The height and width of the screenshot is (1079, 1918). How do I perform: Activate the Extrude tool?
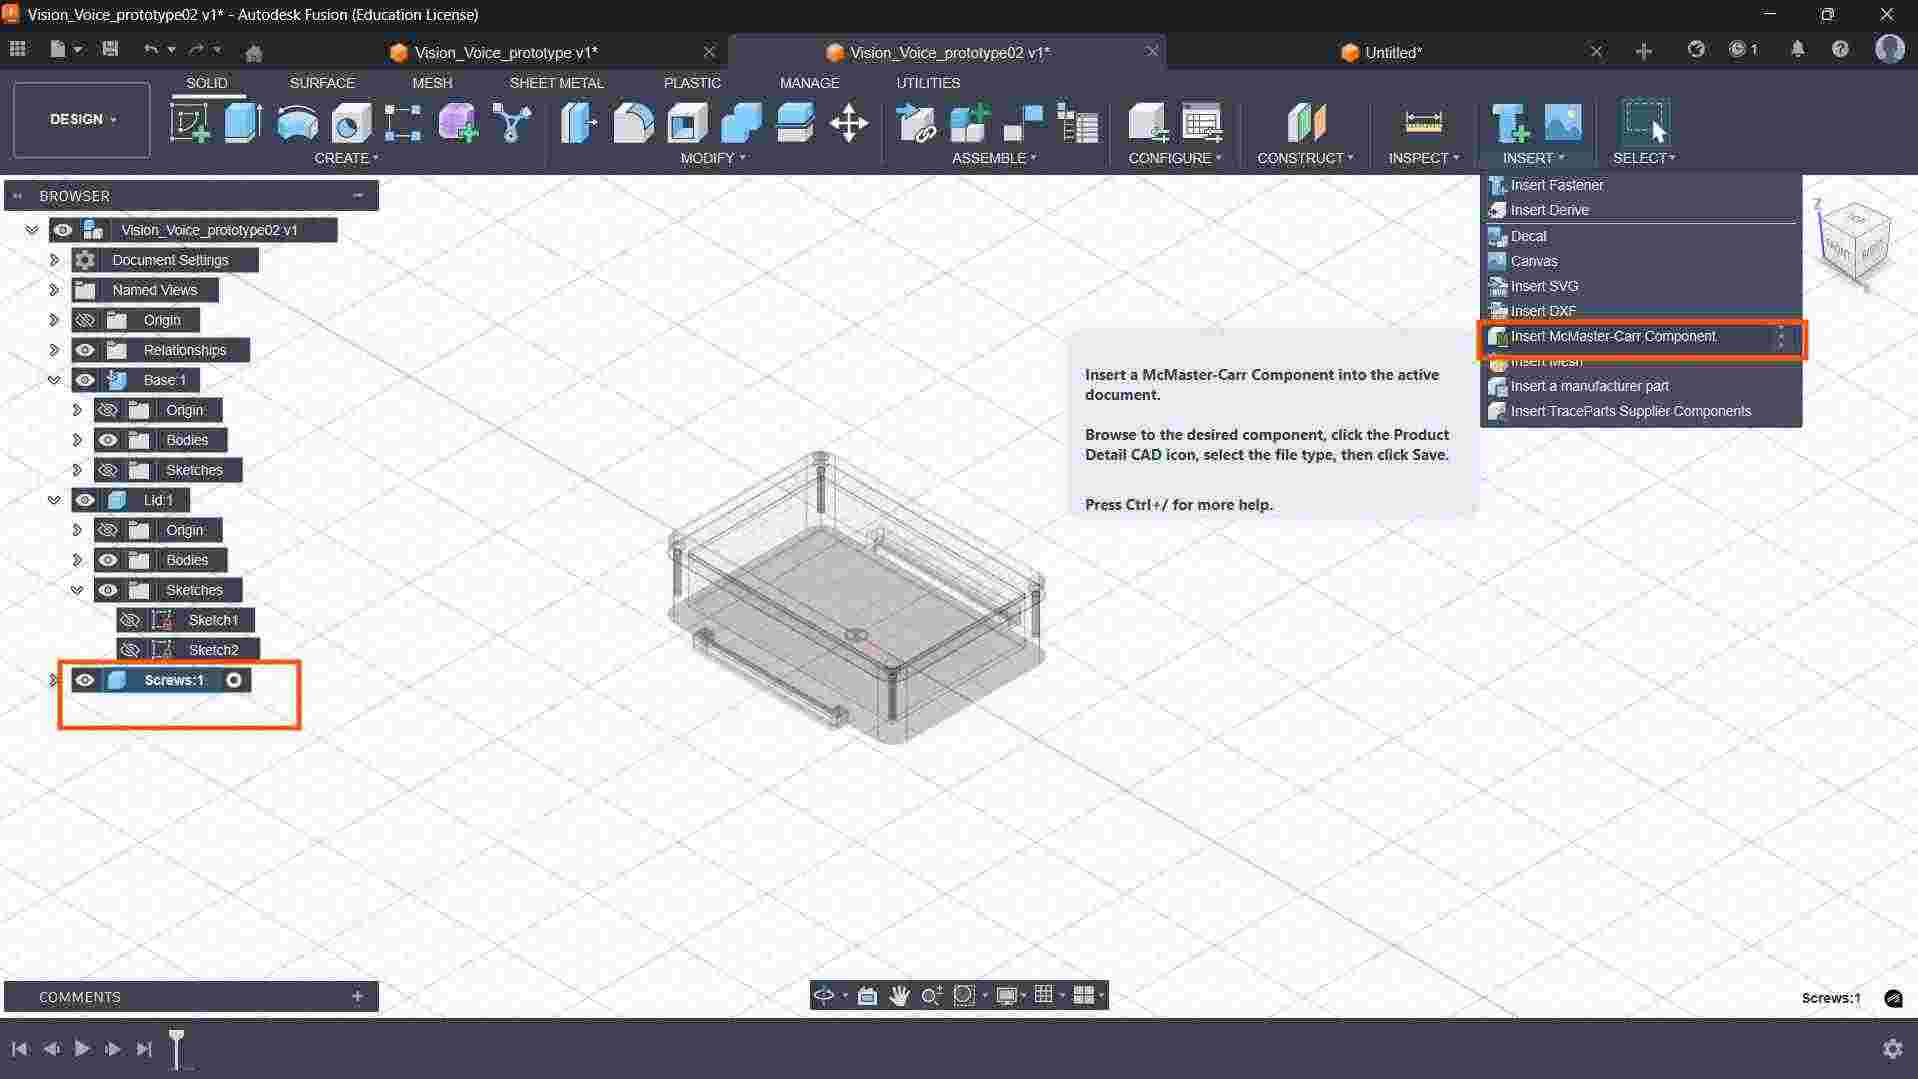[243, 123]
